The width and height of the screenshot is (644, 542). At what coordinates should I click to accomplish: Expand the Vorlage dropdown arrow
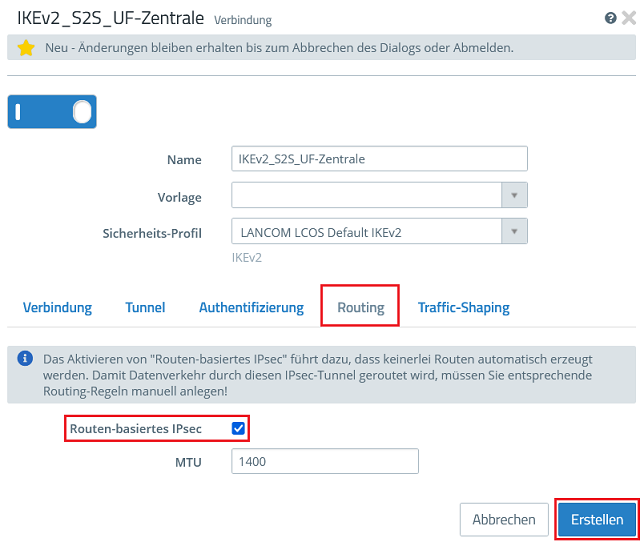pyautogui.click(x=514, y=196)
